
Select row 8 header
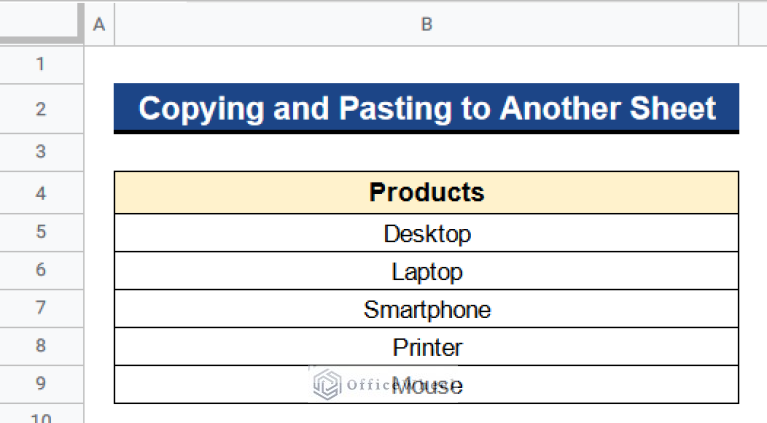tap(41, 347)
